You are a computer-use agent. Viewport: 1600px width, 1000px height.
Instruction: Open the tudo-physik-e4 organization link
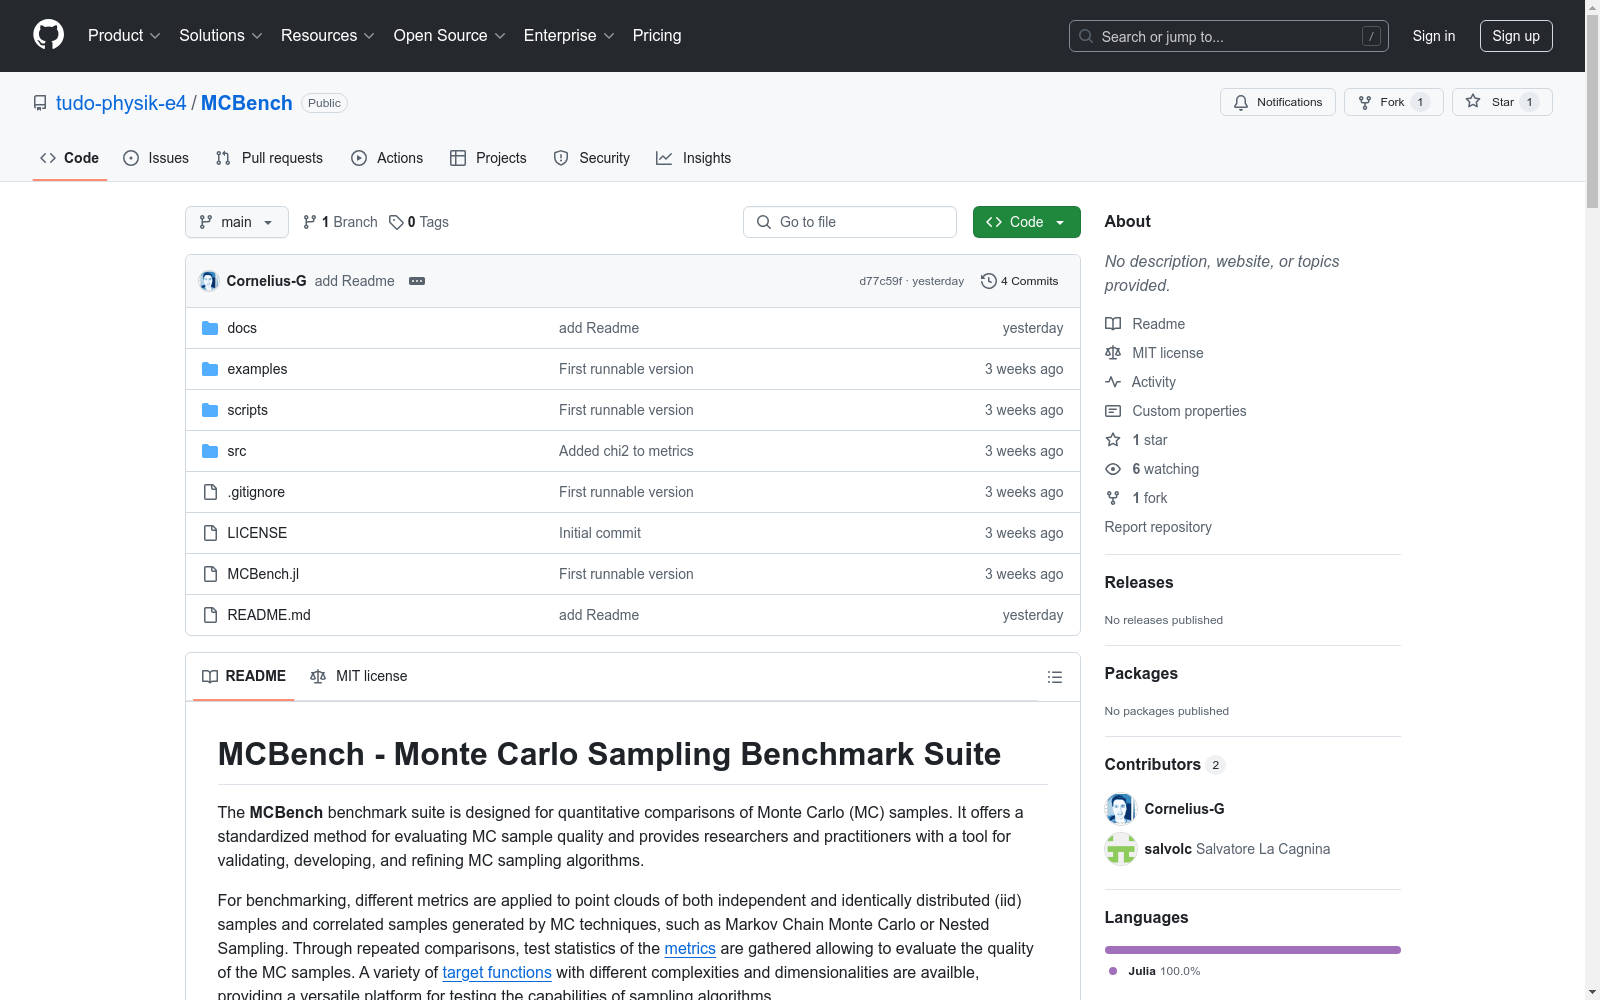pos(121,103)
